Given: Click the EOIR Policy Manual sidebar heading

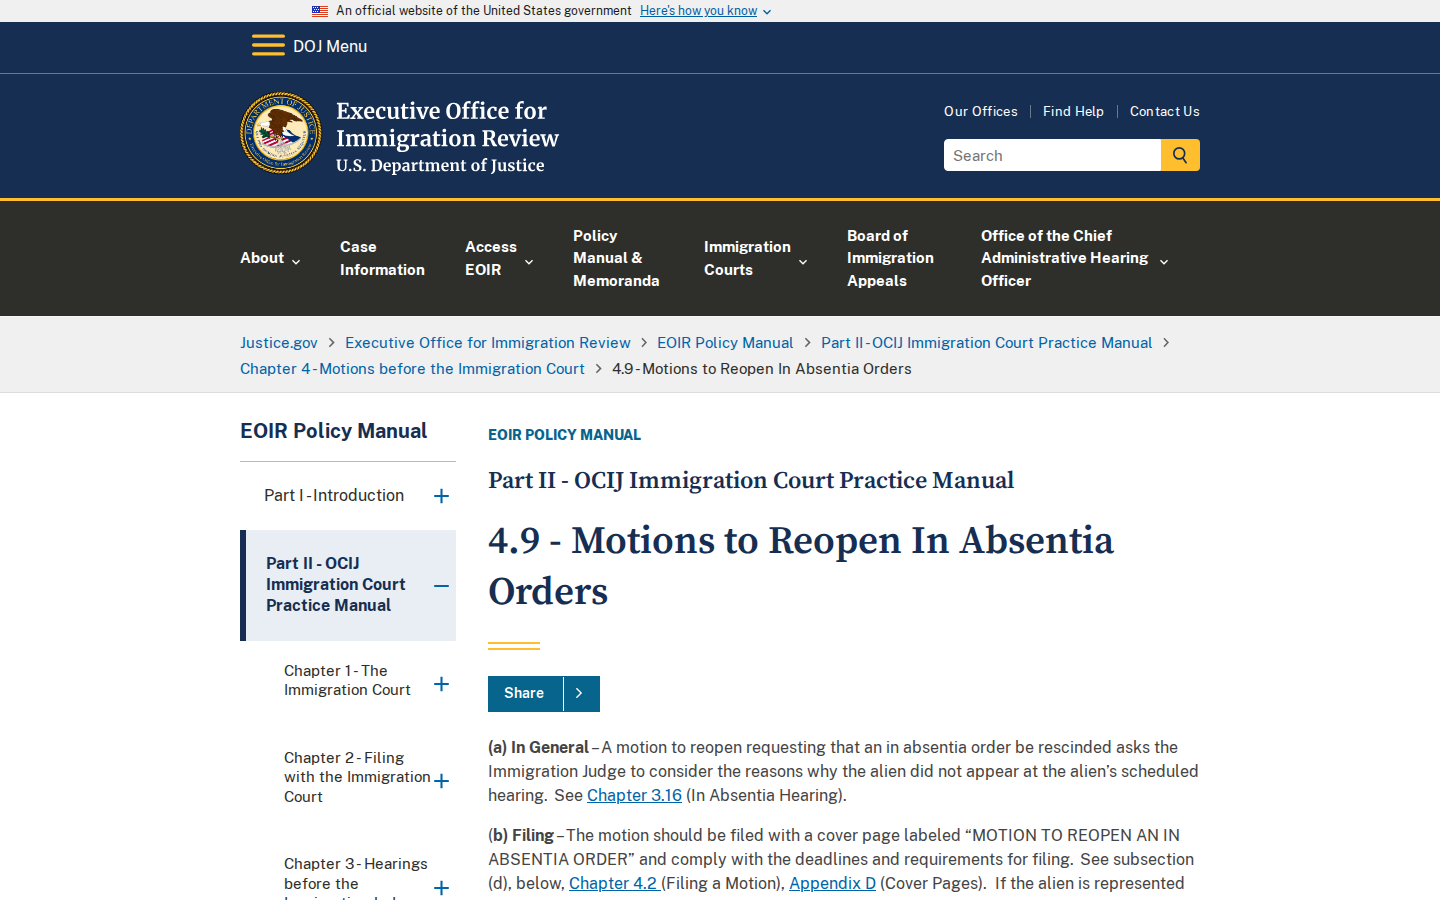Looking at the screenshot, I should (333, 431).
